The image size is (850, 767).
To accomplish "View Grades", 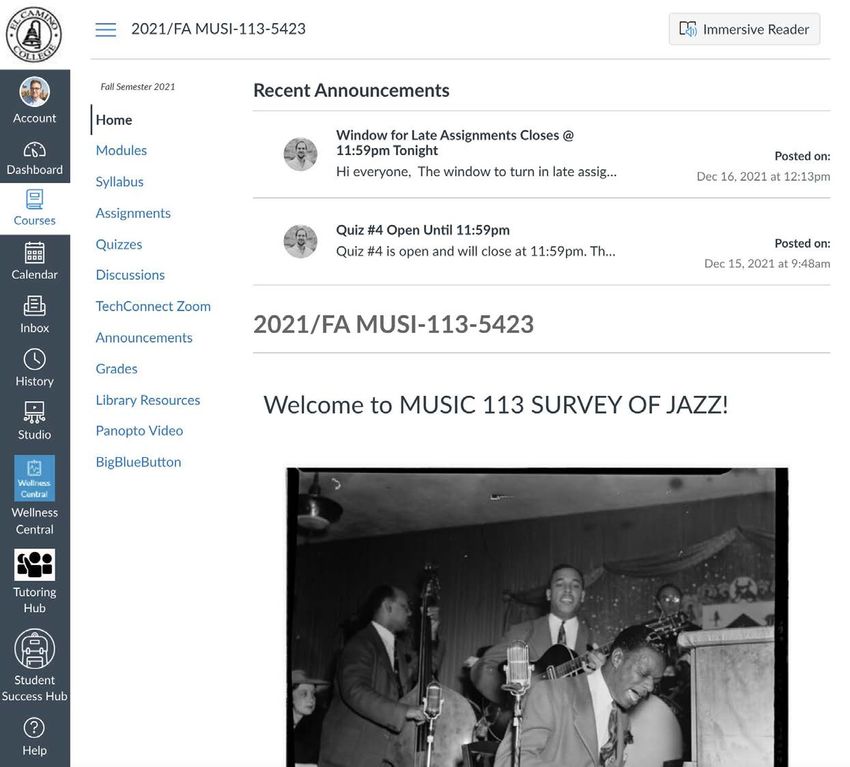I will tap(117, 369).
